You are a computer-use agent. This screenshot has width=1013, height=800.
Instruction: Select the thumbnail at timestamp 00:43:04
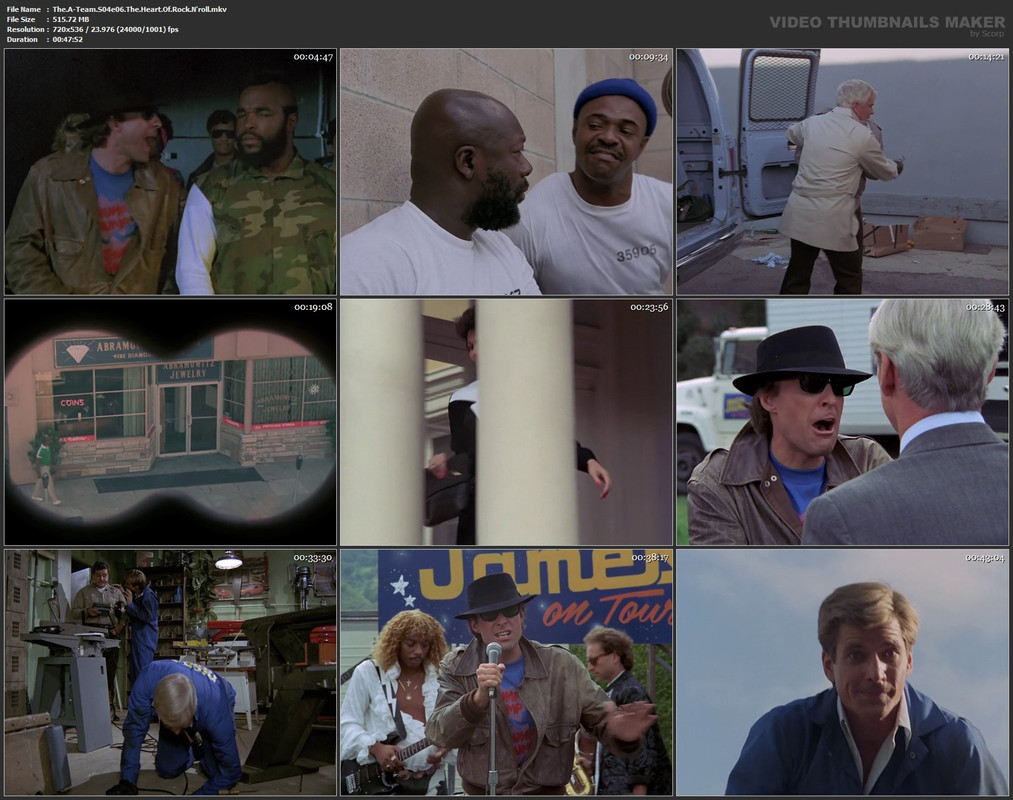(x=842, y=673)
